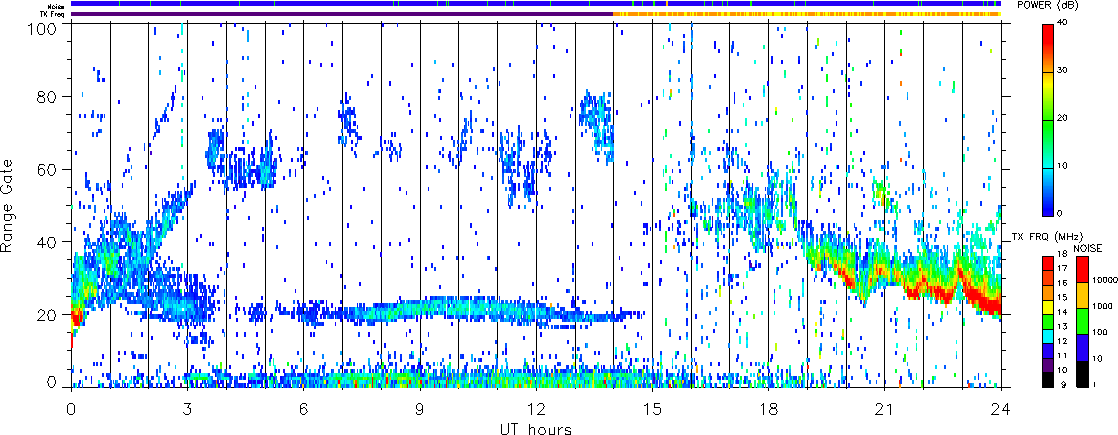The width and height of the screenshot is (1118, 435).
Task: Click the "TX FRQ (MHz)" legend title
Action: coord(1046,236)
